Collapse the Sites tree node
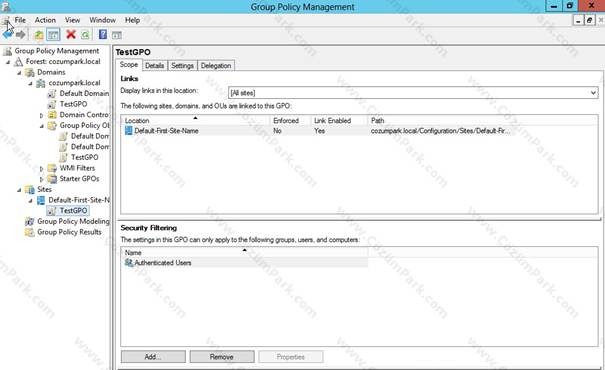 click(x=19, y=190)
